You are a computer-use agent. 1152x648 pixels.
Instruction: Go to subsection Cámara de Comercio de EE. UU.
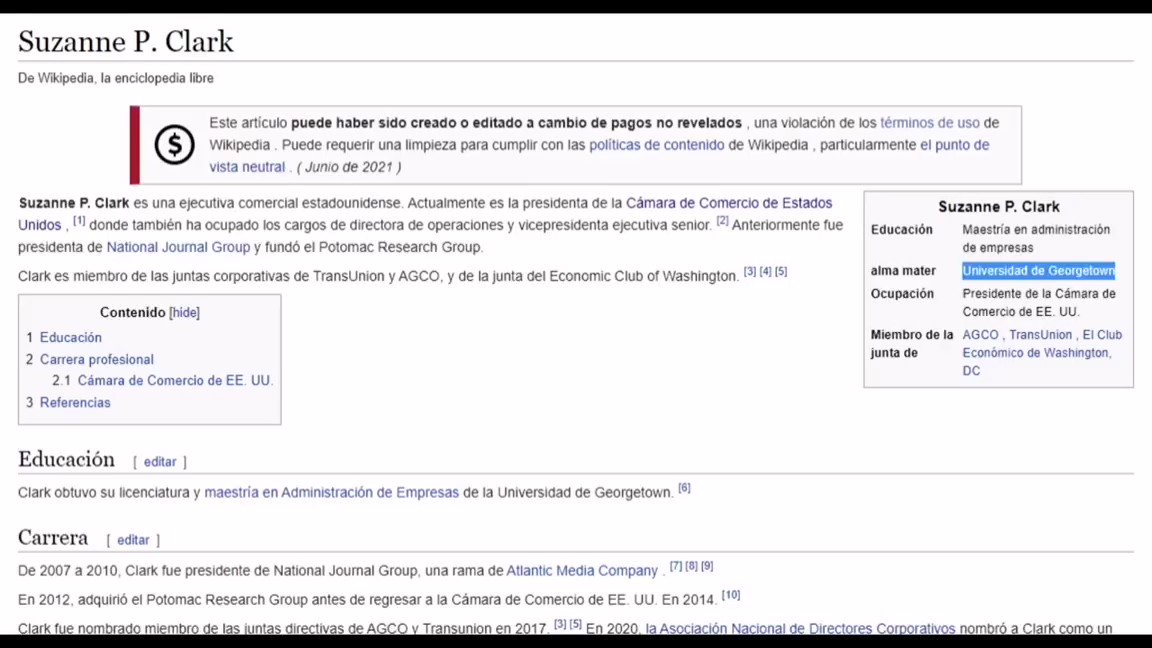pos(175,381)
